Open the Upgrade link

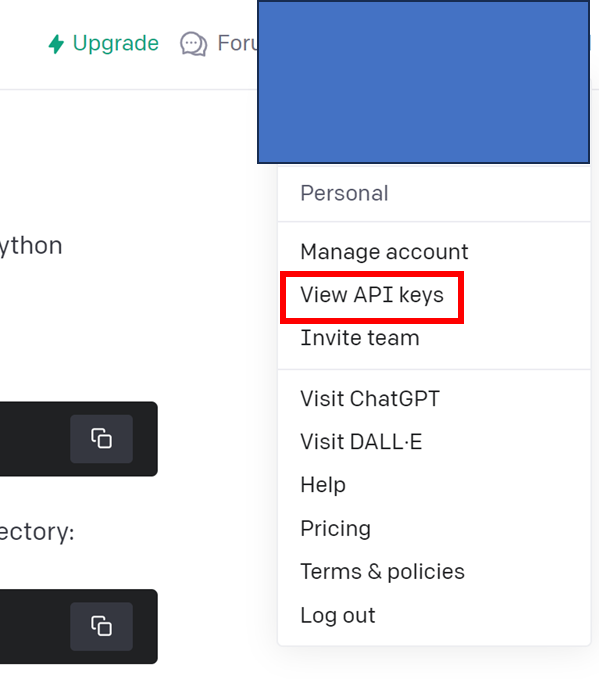tap(104, 44)
